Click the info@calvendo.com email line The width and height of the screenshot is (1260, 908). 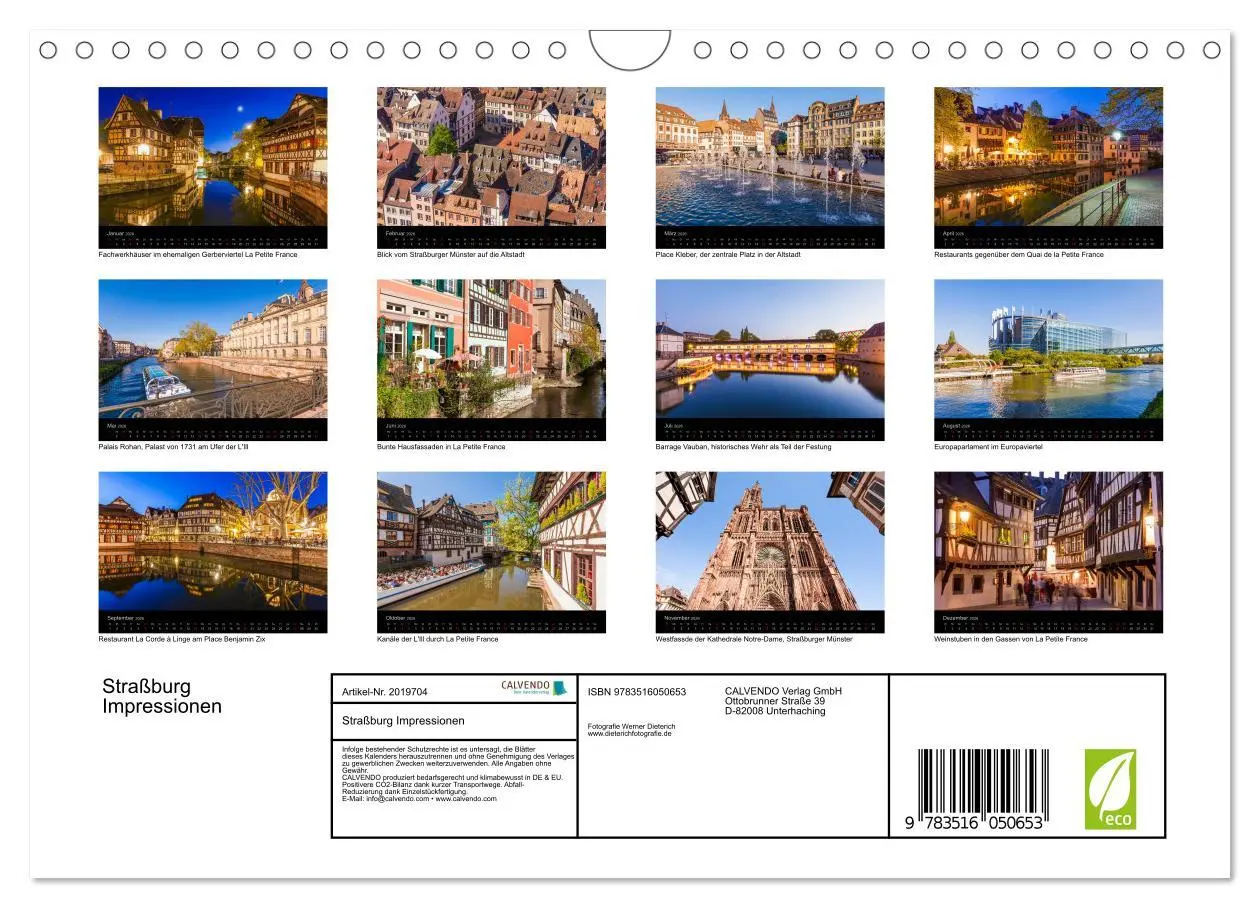pos(419,799)
